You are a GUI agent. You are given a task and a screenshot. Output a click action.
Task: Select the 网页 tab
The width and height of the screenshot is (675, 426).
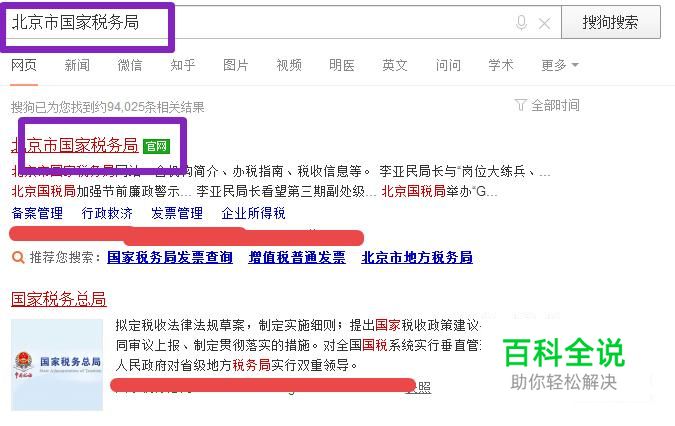click(x=24, y=65)
